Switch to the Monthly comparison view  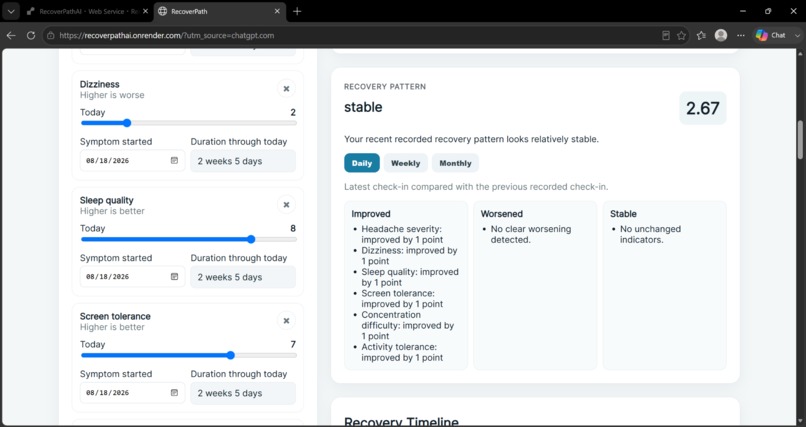455,163
